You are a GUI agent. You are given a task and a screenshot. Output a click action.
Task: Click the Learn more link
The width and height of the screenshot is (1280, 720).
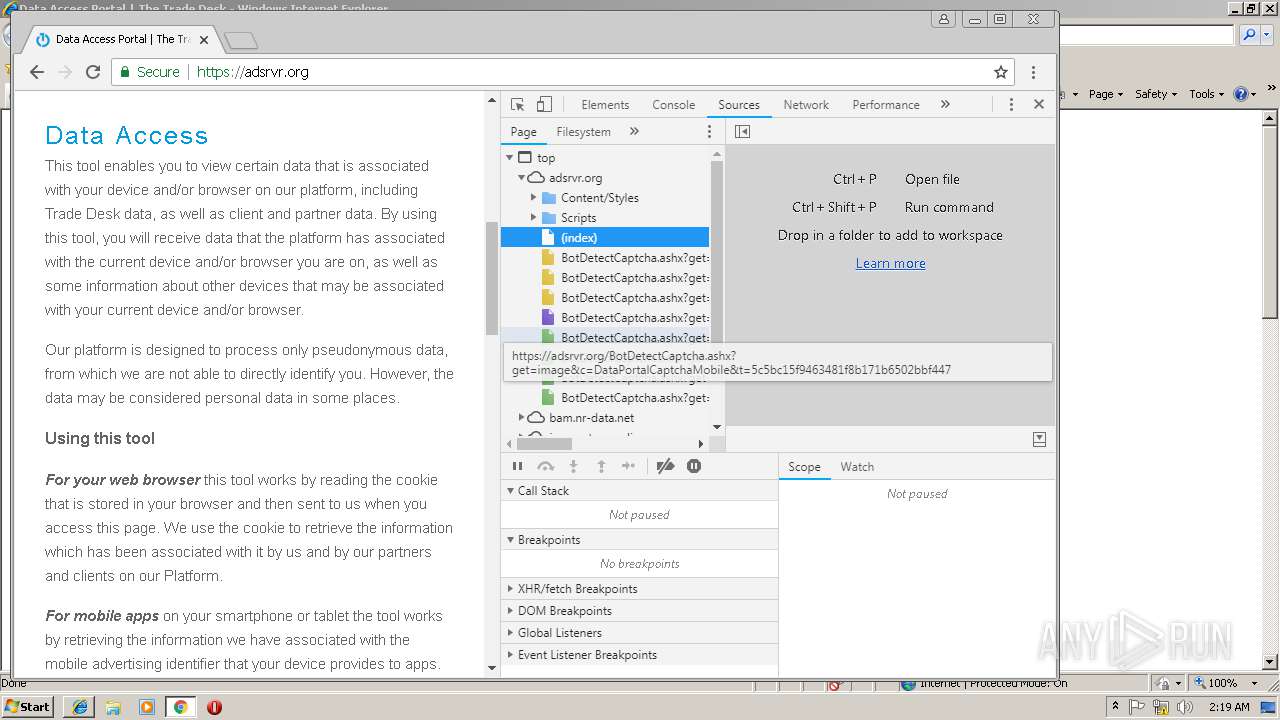pos(890,263)
